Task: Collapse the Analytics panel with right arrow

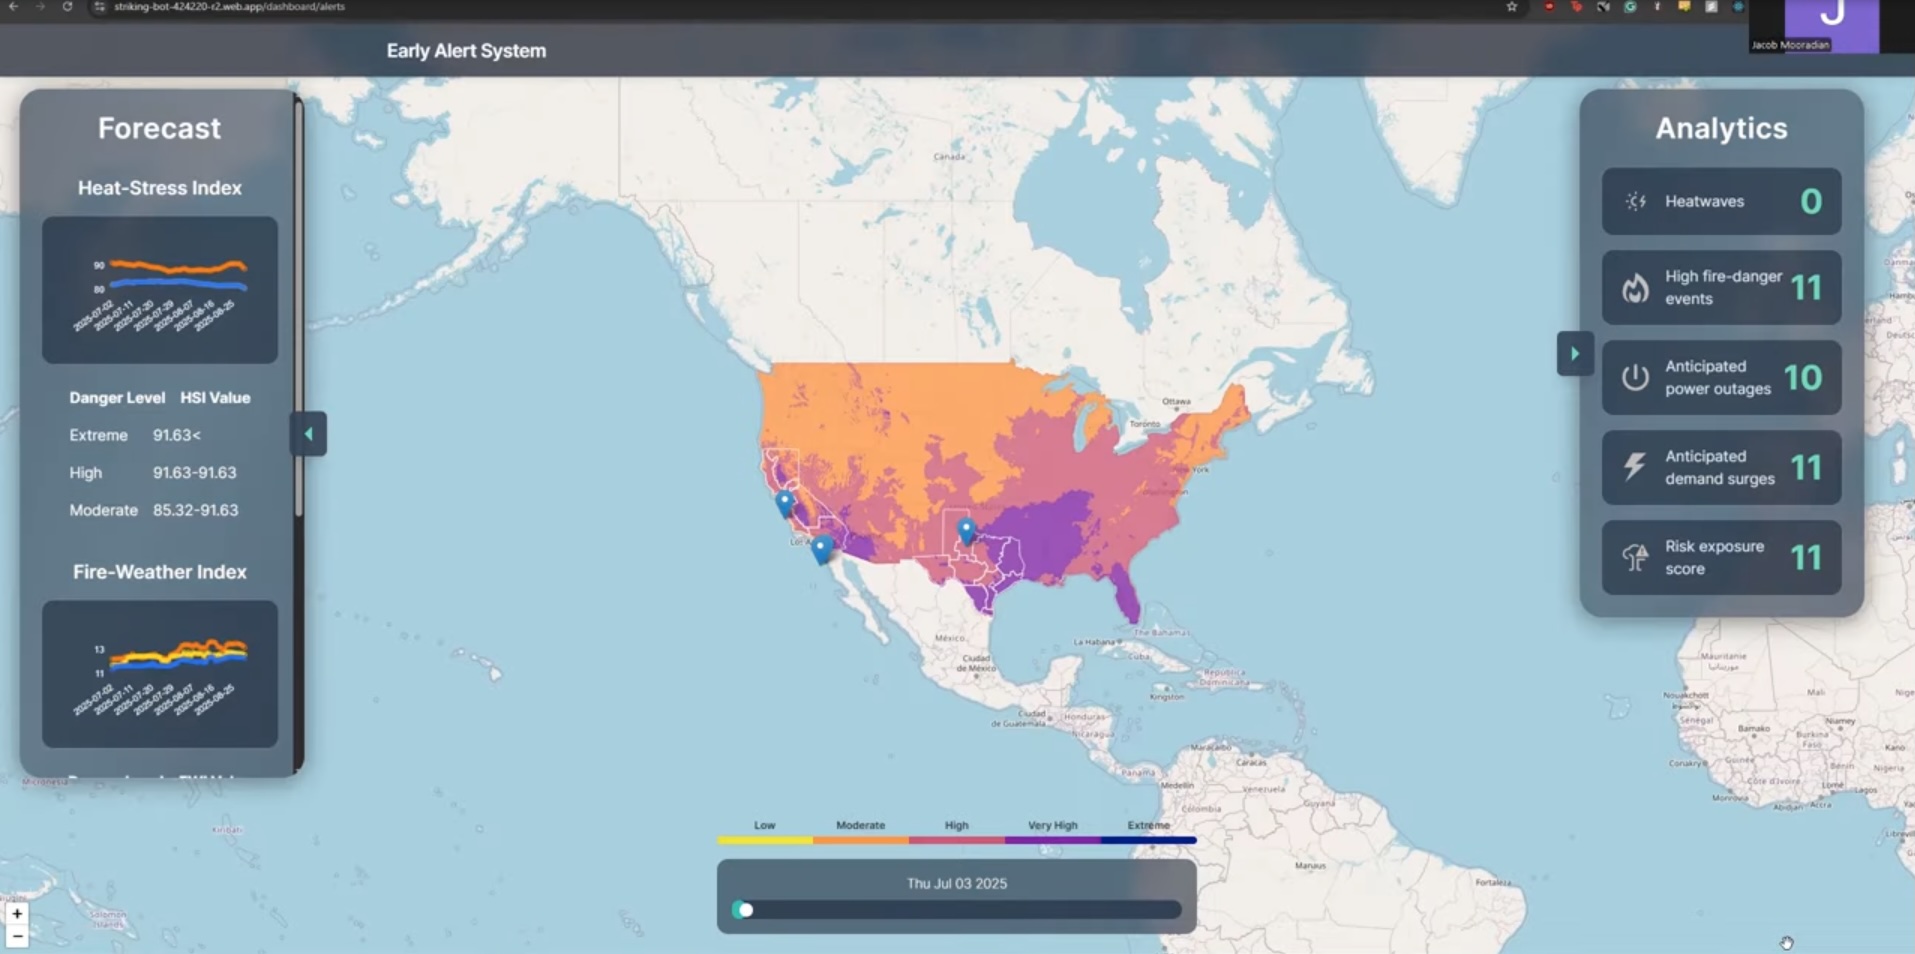Action: pyautogui.click(x=1574, y=353)
